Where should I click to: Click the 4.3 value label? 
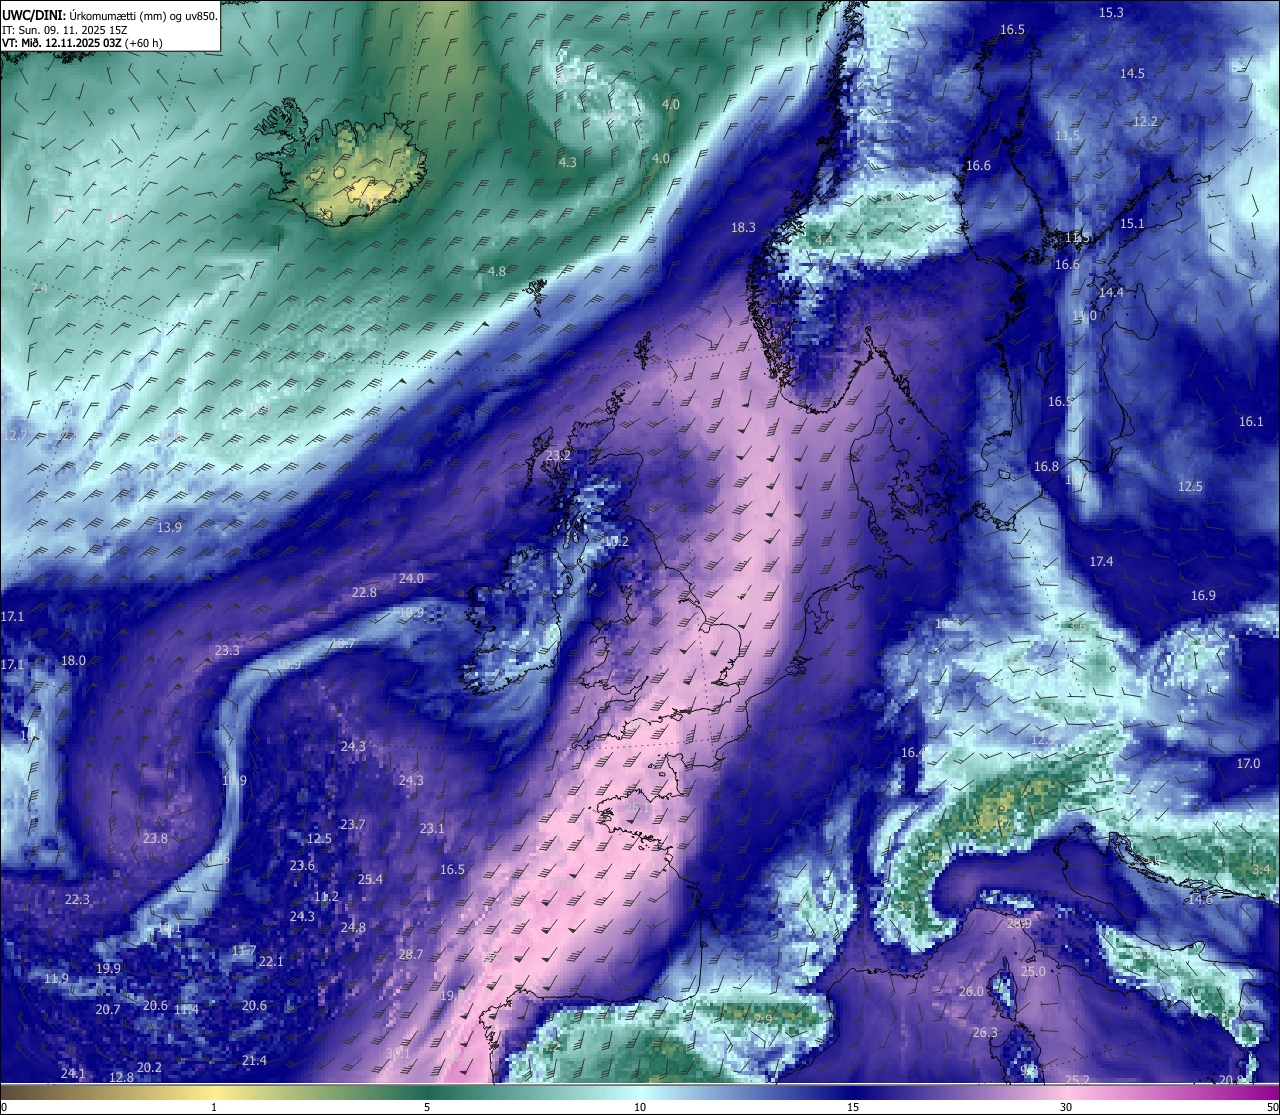pyautogui.click(x=567, y=162)
